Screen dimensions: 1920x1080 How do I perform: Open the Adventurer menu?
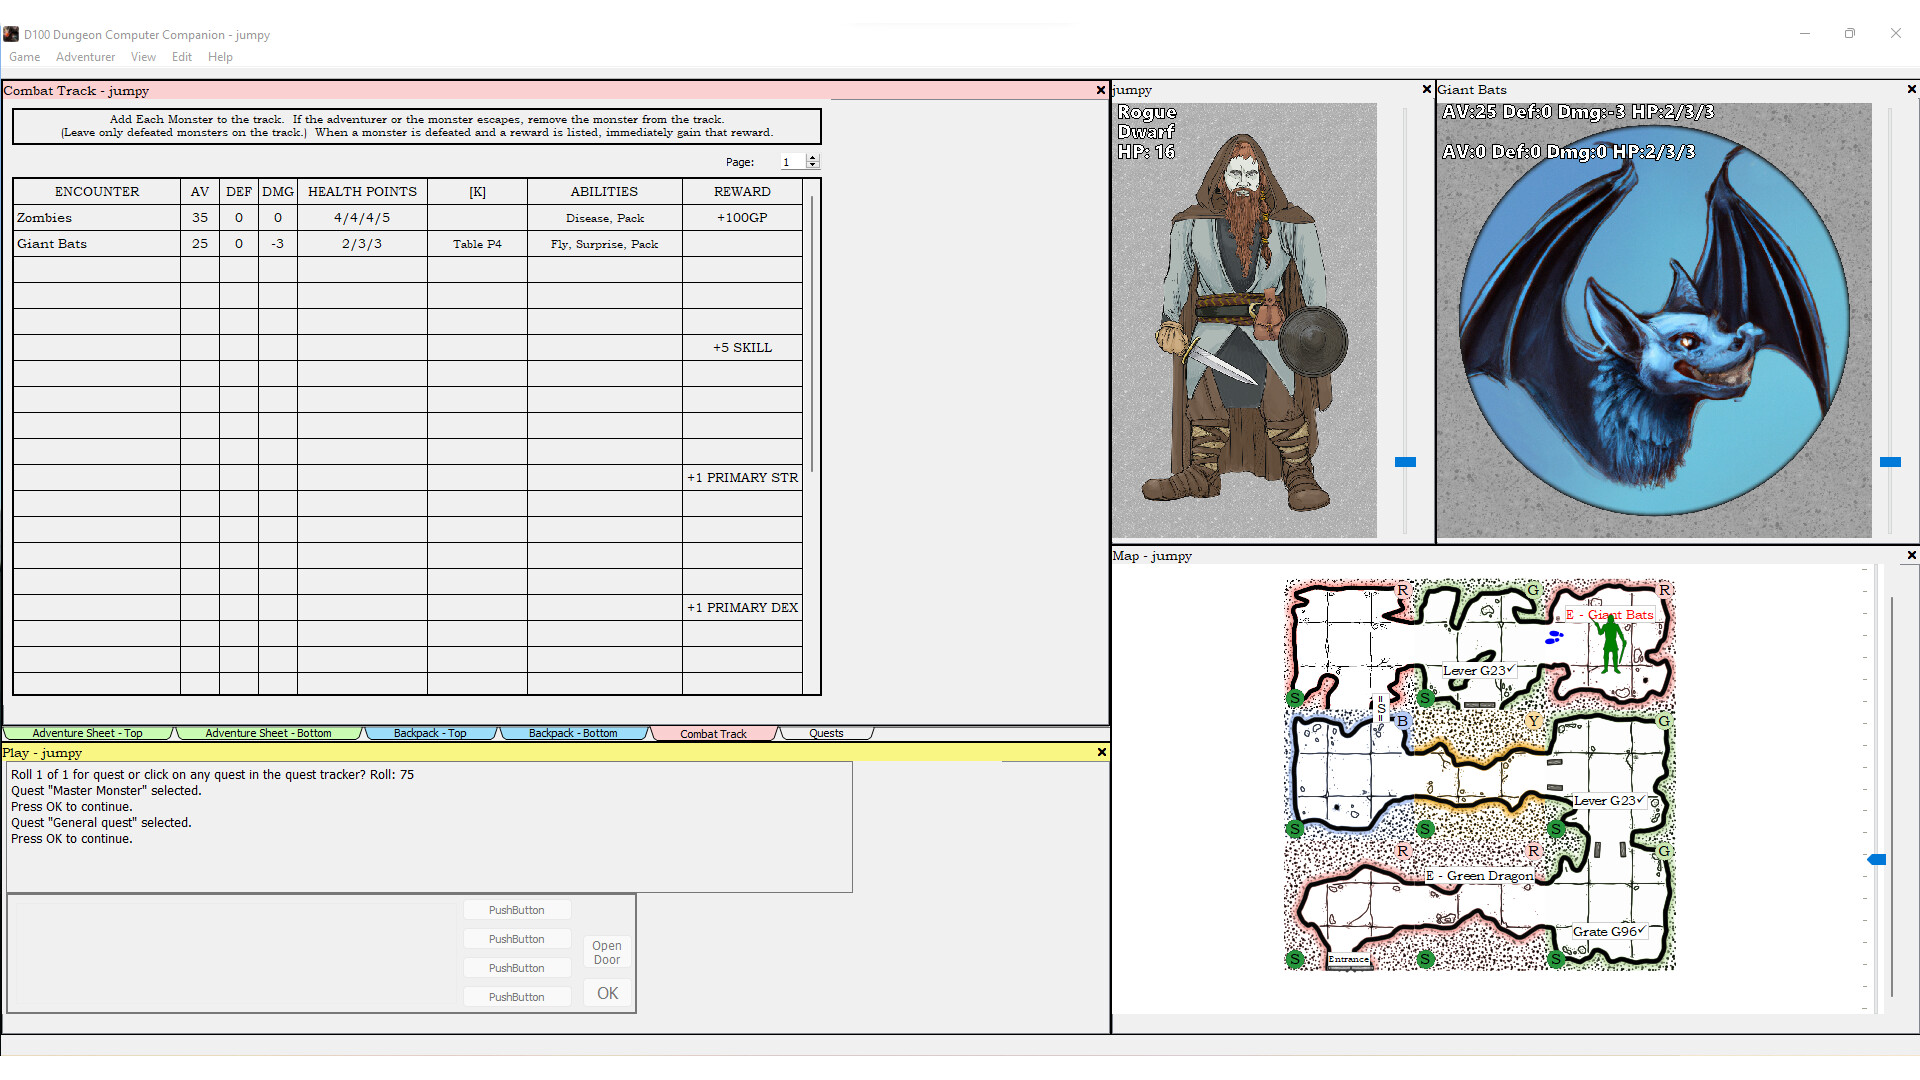click(85, 57)
